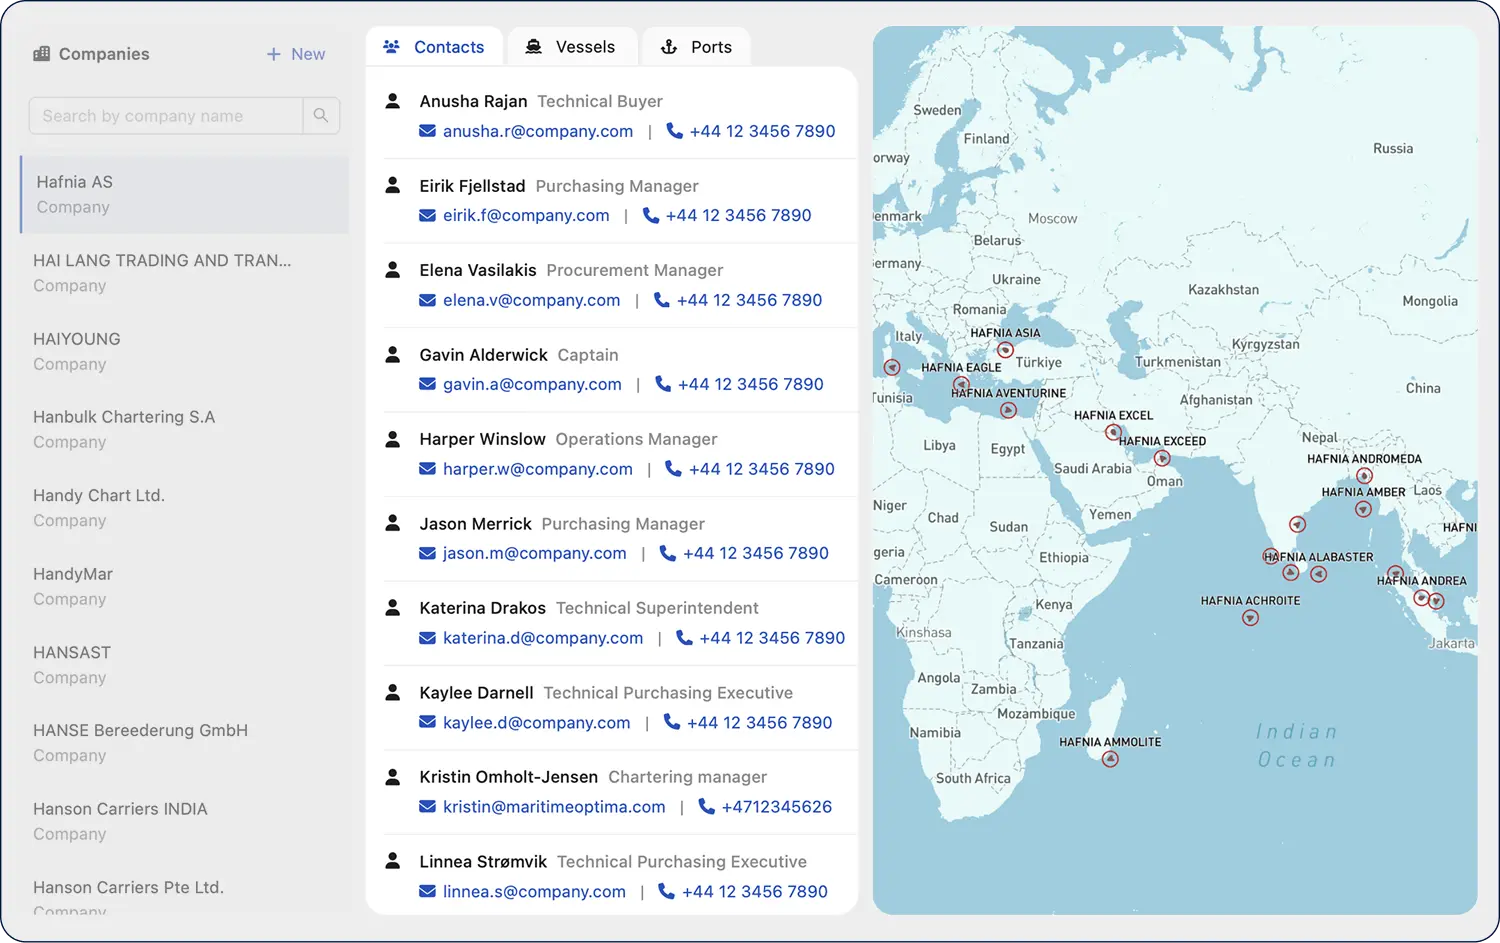Email eirik.f@company.com

pyautogui.click(x=526, y=215)
